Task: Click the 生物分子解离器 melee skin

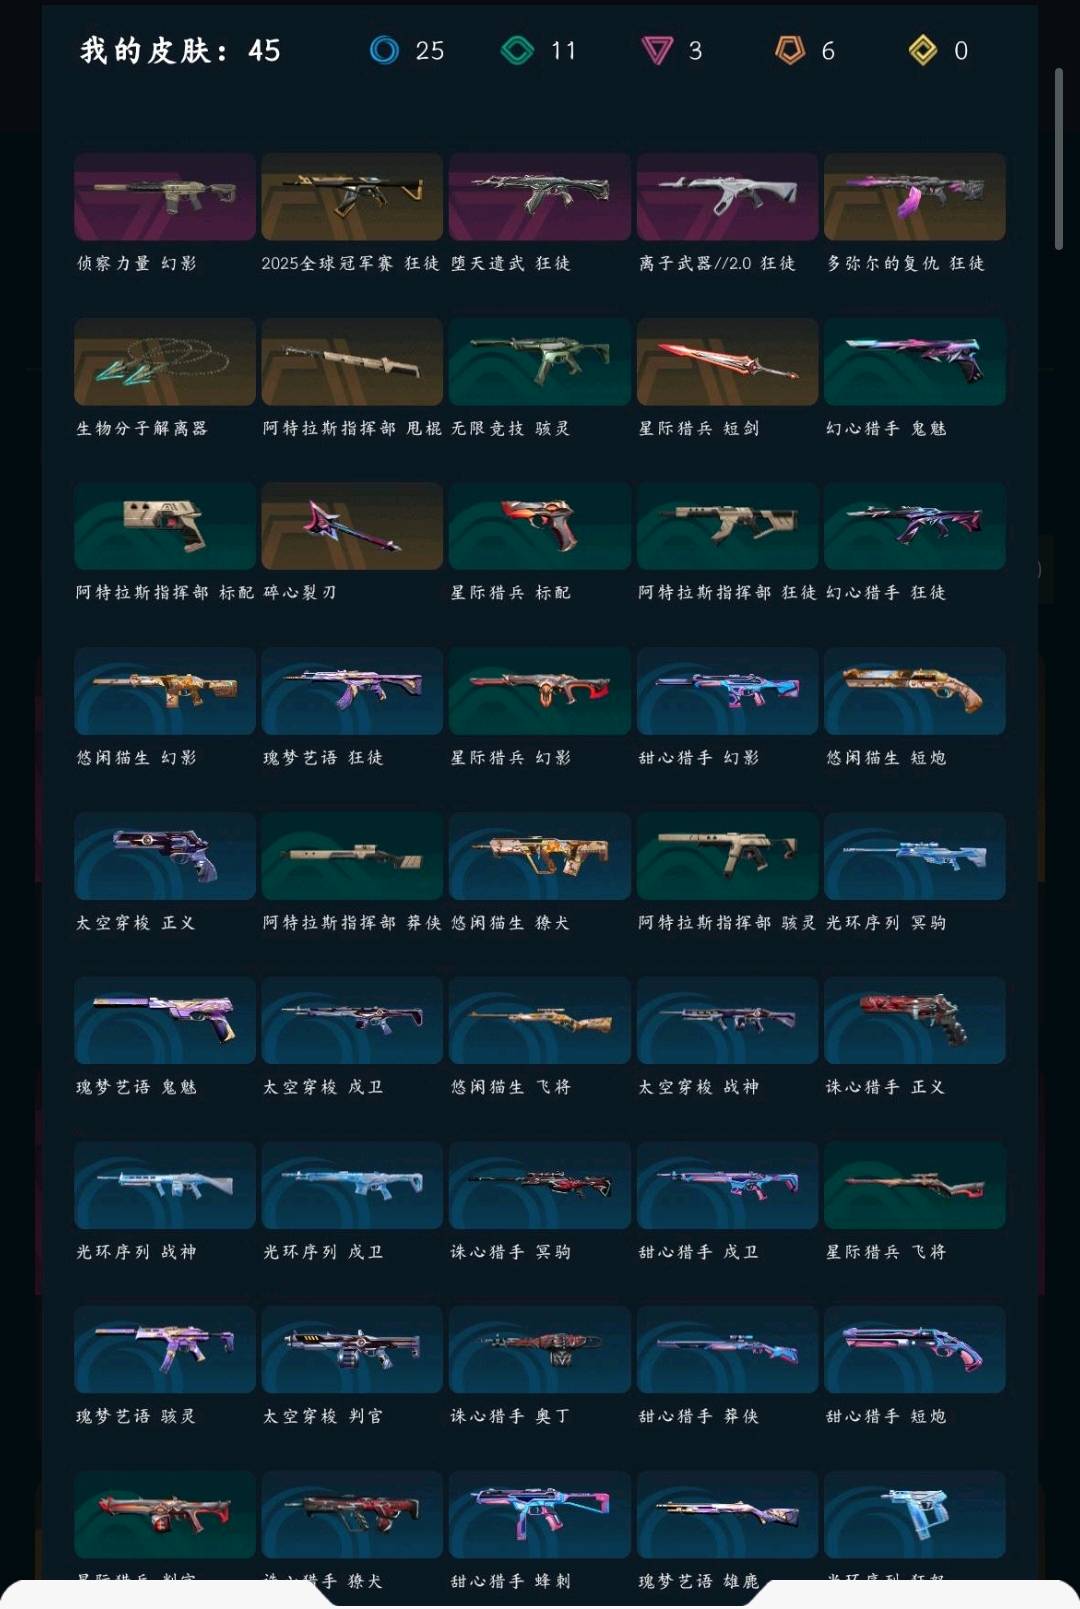Action: click(x=165, y=361)
